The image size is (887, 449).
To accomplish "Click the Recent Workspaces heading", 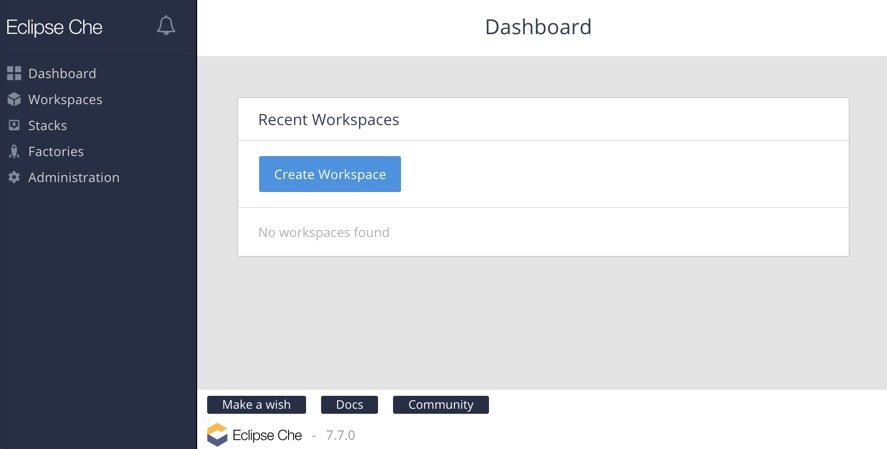I will point(329,120).
